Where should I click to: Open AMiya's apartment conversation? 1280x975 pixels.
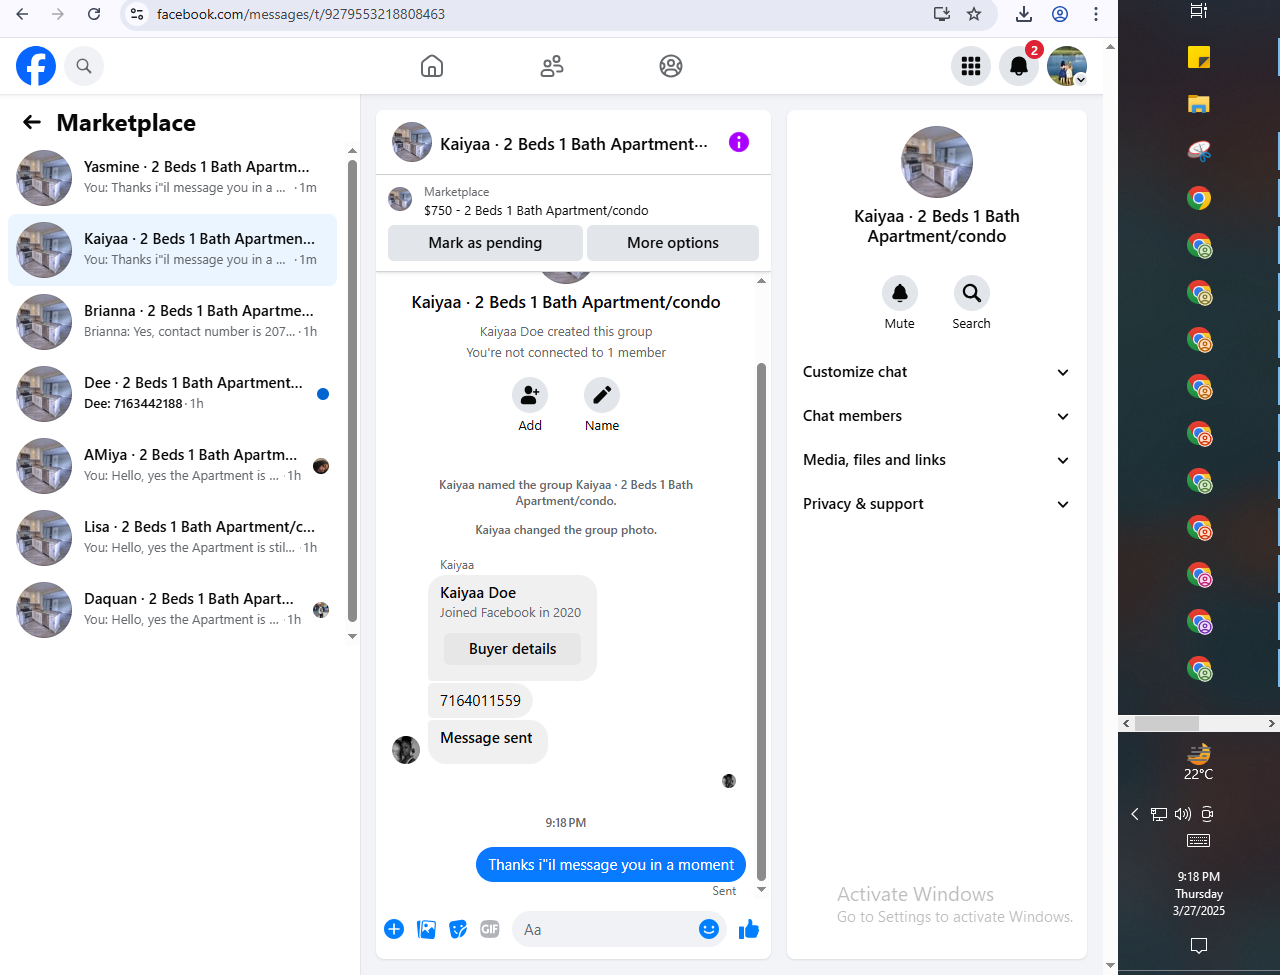tap(172, 466)
